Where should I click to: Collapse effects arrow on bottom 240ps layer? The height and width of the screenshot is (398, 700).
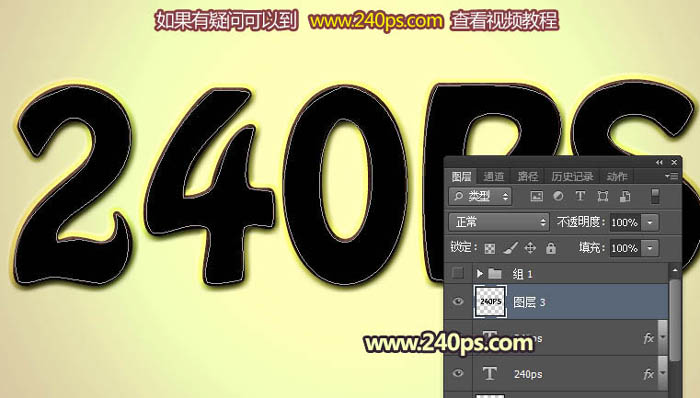point(663,373)
